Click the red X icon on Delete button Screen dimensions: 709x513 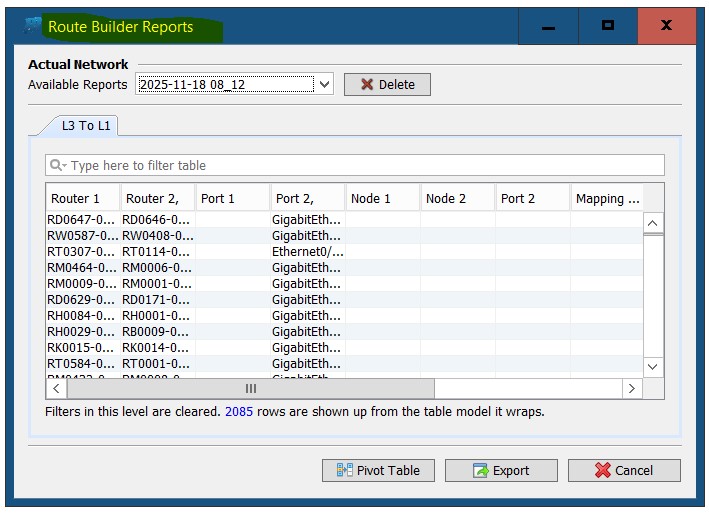(367, 85)
